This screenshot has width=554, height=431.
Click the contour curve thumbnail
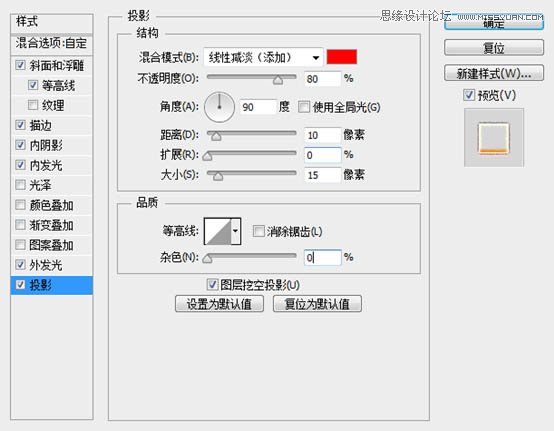click(x=218, y=231)
